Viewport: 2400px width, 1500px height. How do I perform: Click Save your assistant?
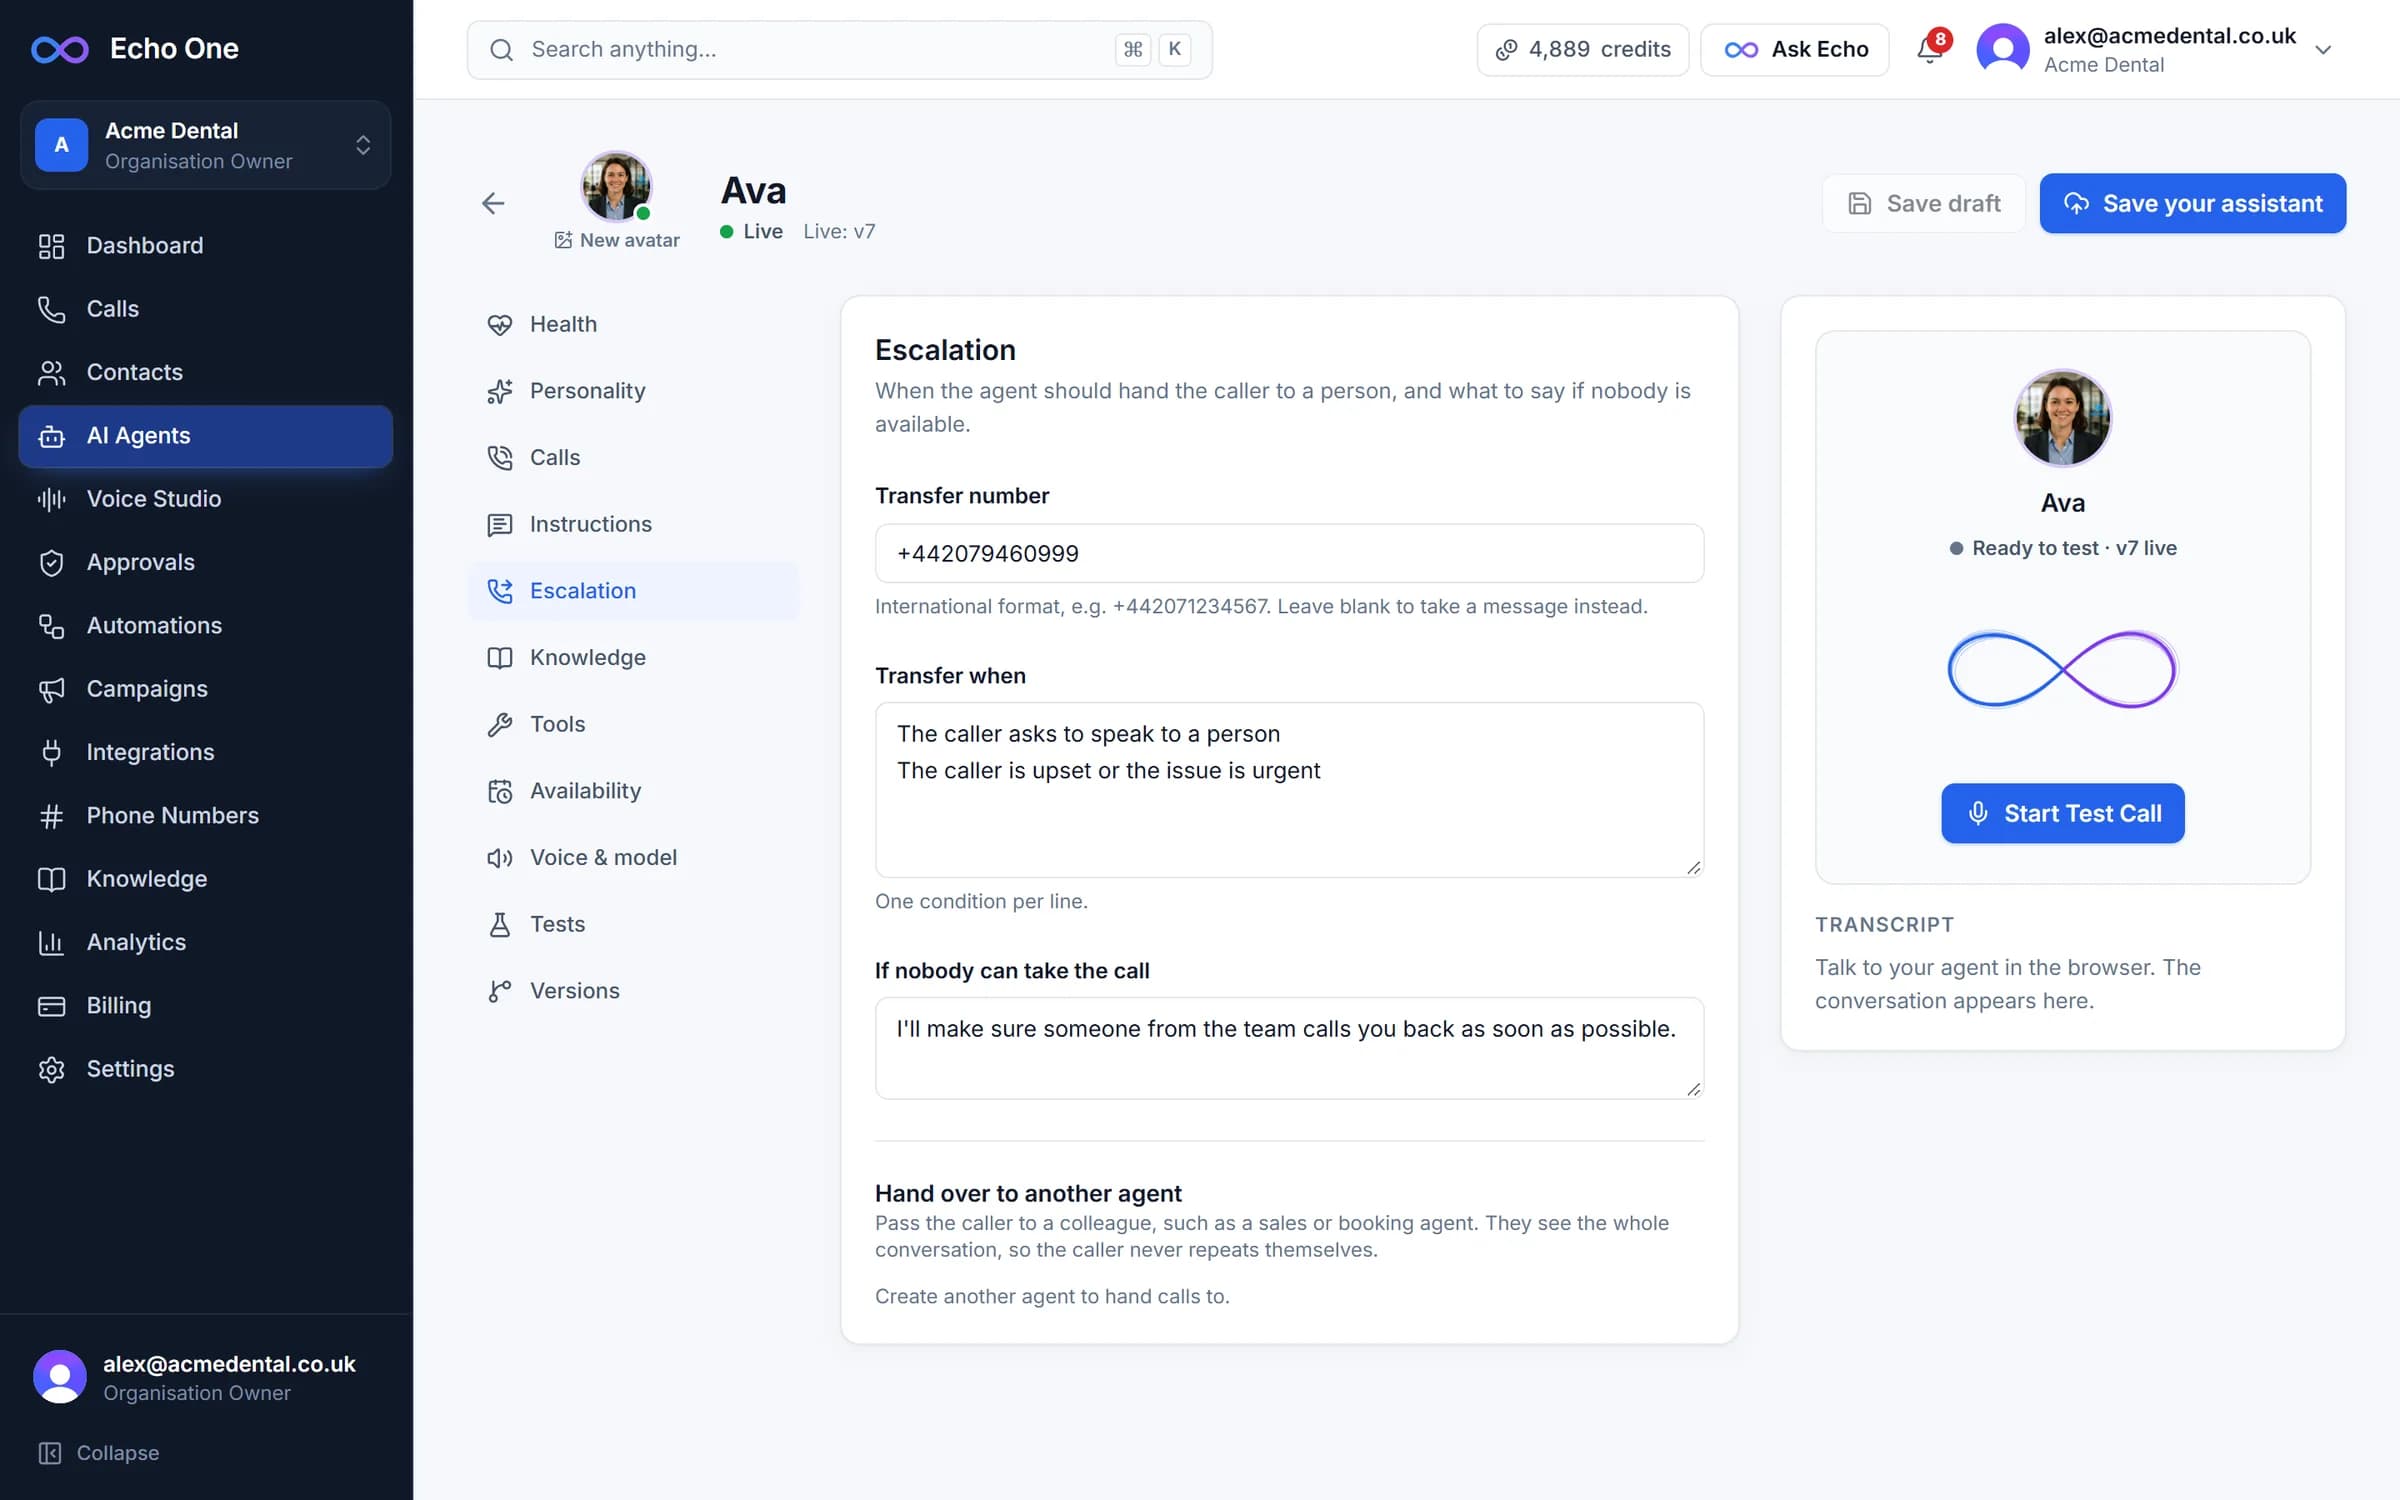click(x=2192, y=204)
